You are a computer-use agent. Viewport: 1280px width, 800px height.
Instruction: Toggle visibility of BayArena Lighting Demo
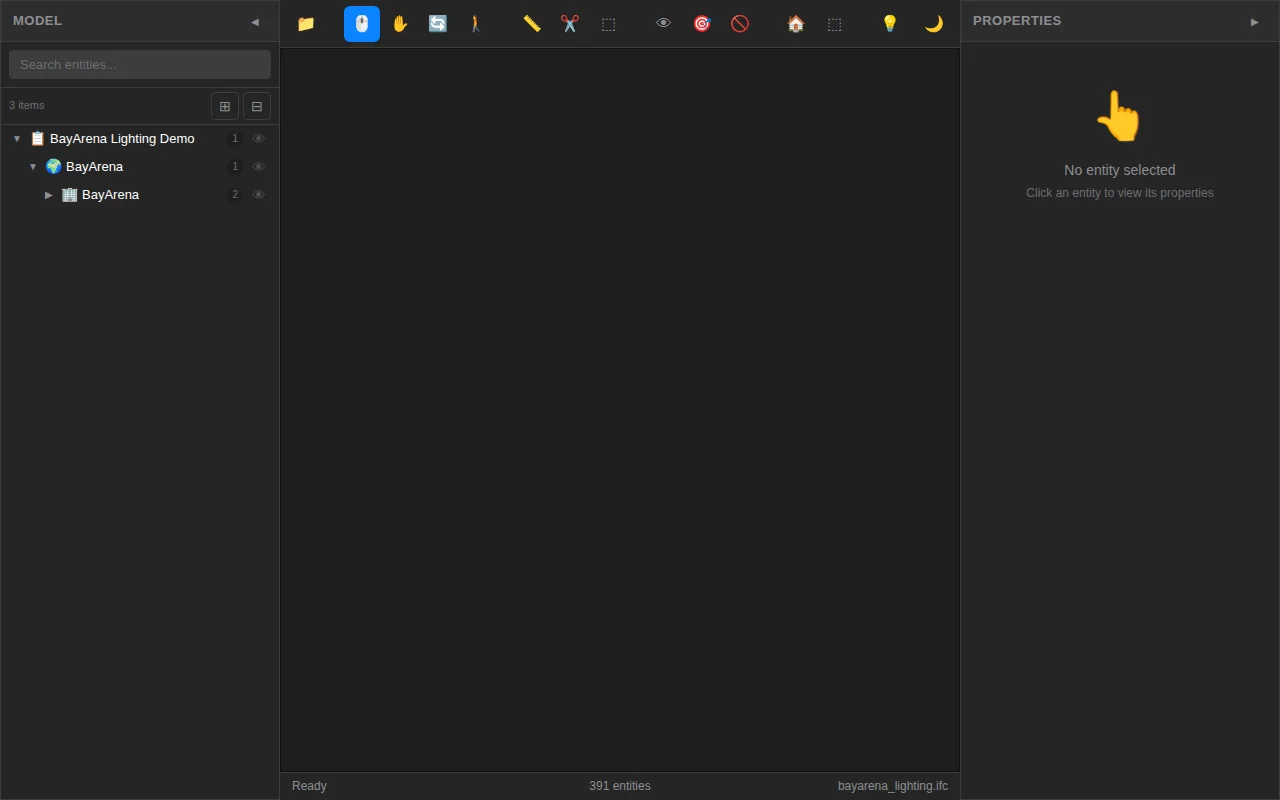click(259, 139)
